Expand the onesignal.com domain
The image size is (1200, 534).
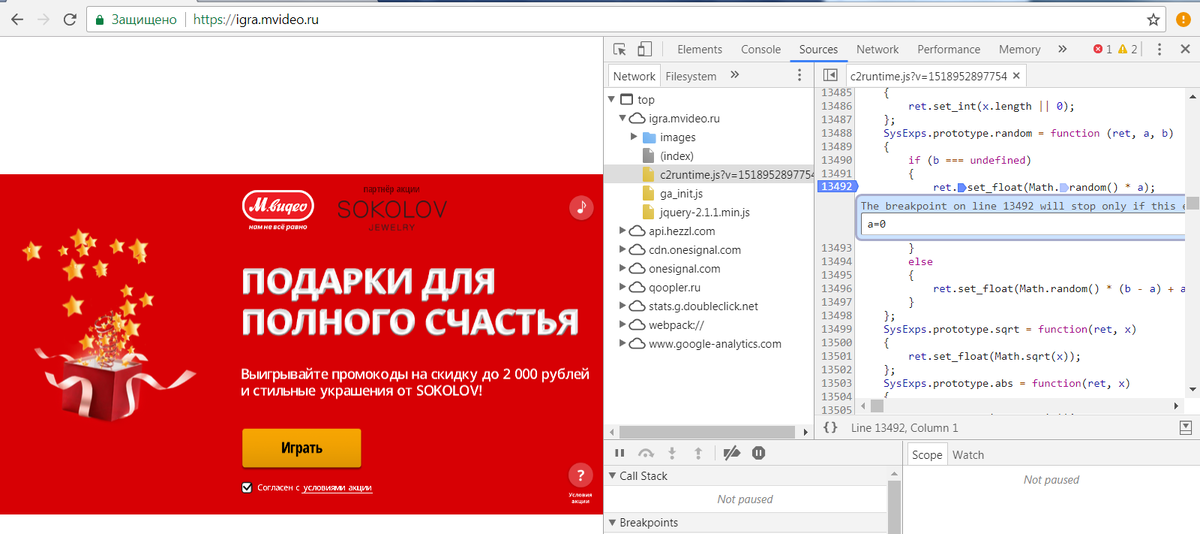click(x=624, y=268)
